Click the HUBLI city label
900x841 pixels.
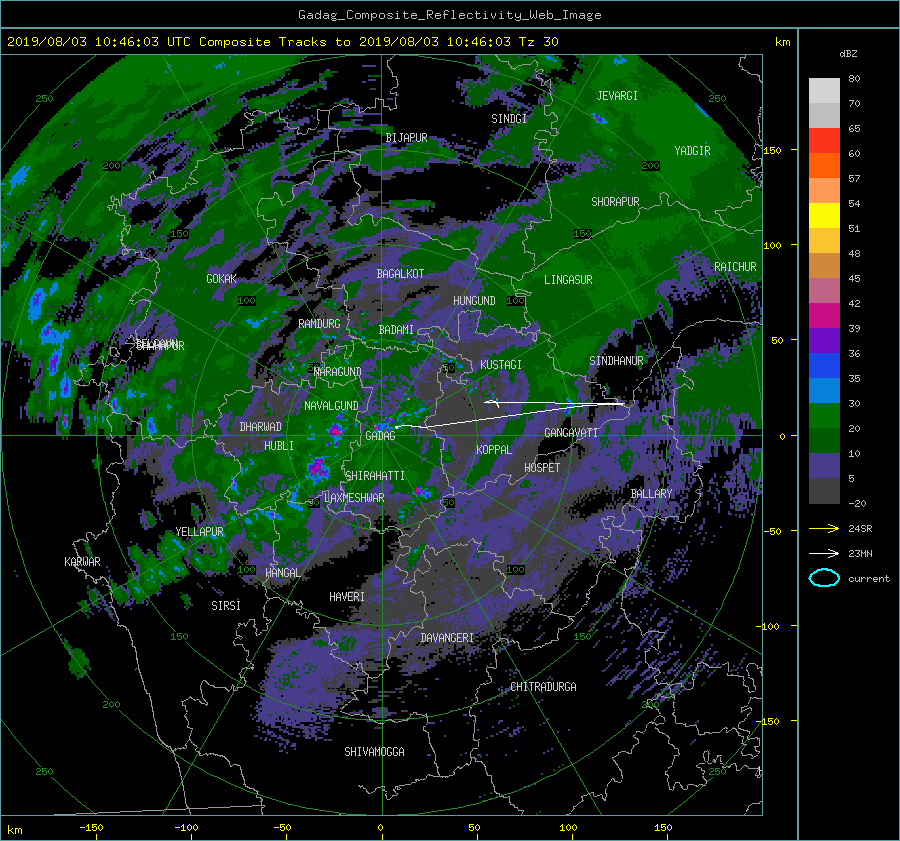(279, 445)
